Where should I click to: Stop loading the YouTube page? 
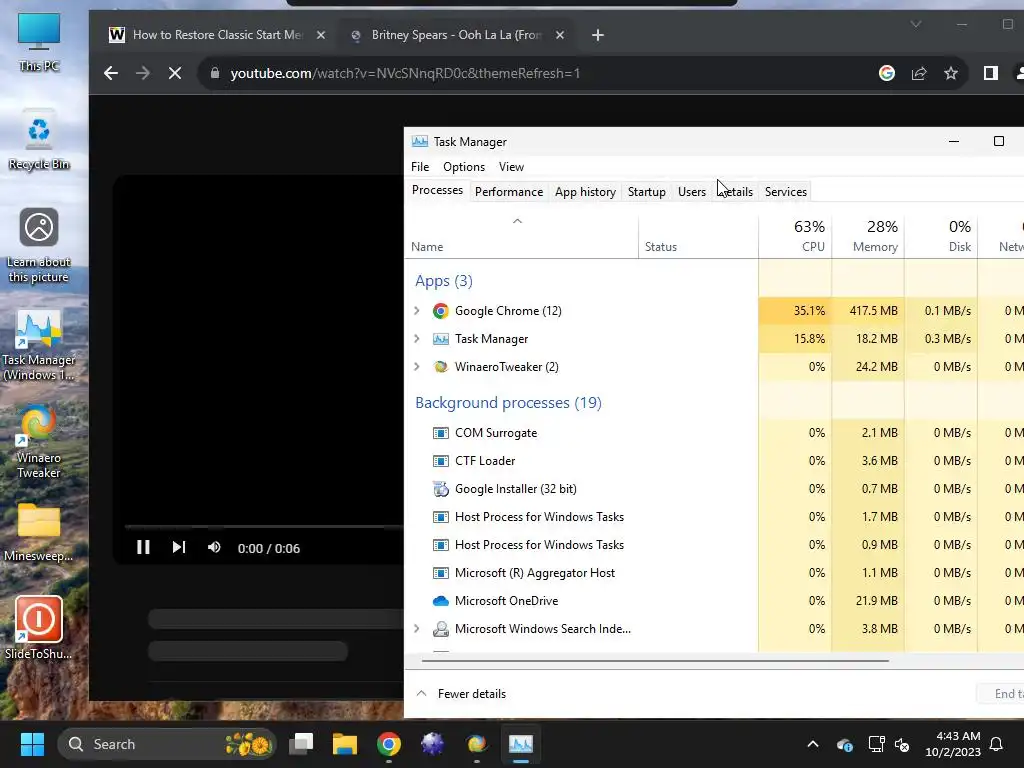pyautogui.click(x=174, y=73)
